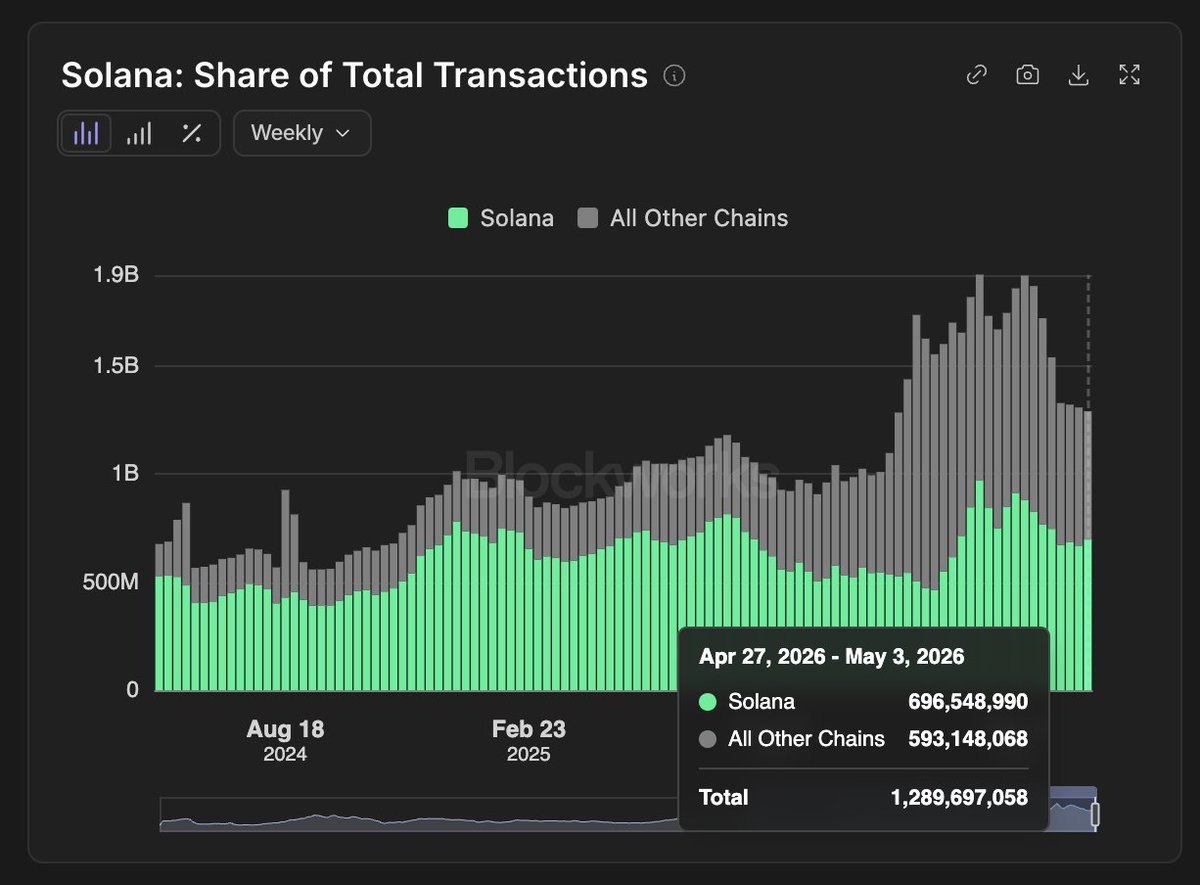Click All Other Chains value 593,148,068
The width and height of the screenshot is (1200, 885).
[968, 739]
